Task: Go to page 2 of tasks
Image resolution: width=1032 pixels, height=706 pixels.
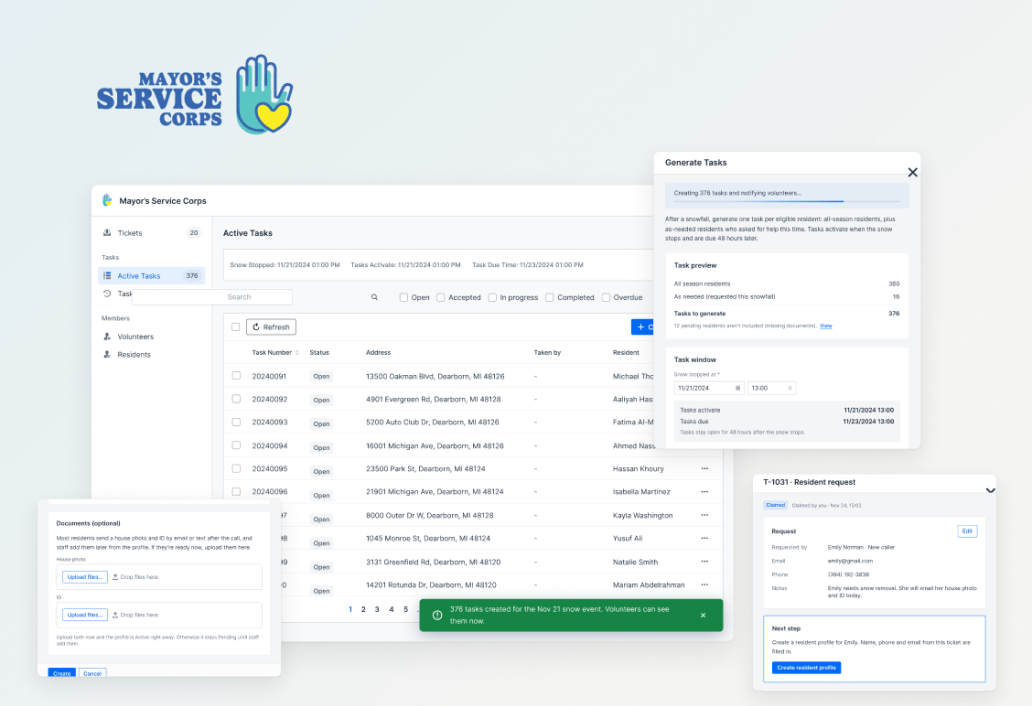Action: tap(363, 609)
